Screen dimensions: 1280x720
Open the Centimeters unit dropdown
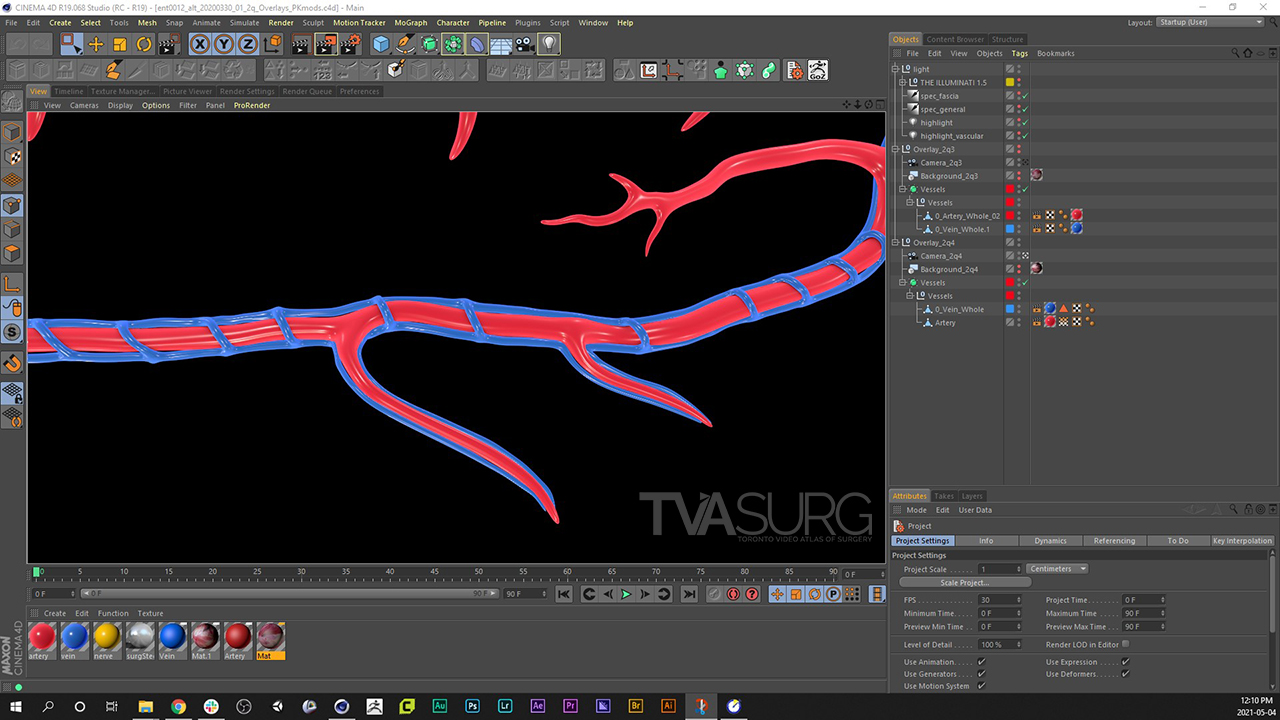[1058, 569]
